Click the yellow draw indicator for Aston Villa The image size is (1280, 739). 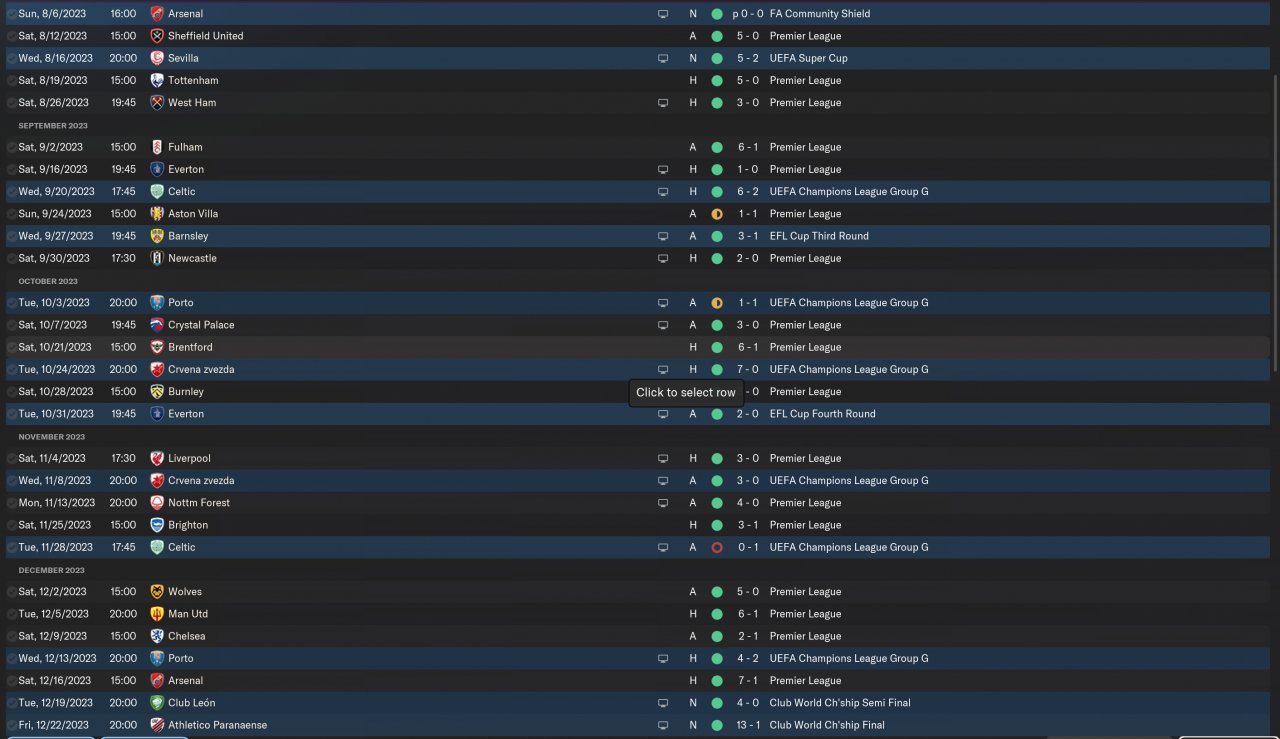click(x=717, y=214)
